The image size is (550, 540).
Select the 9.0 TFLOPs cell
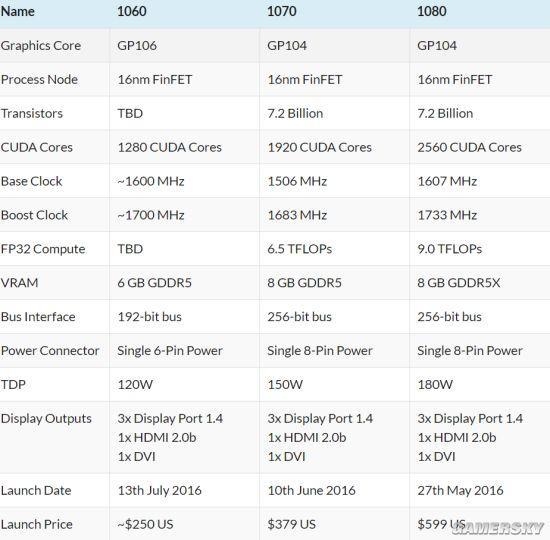[x=450, y=249]
